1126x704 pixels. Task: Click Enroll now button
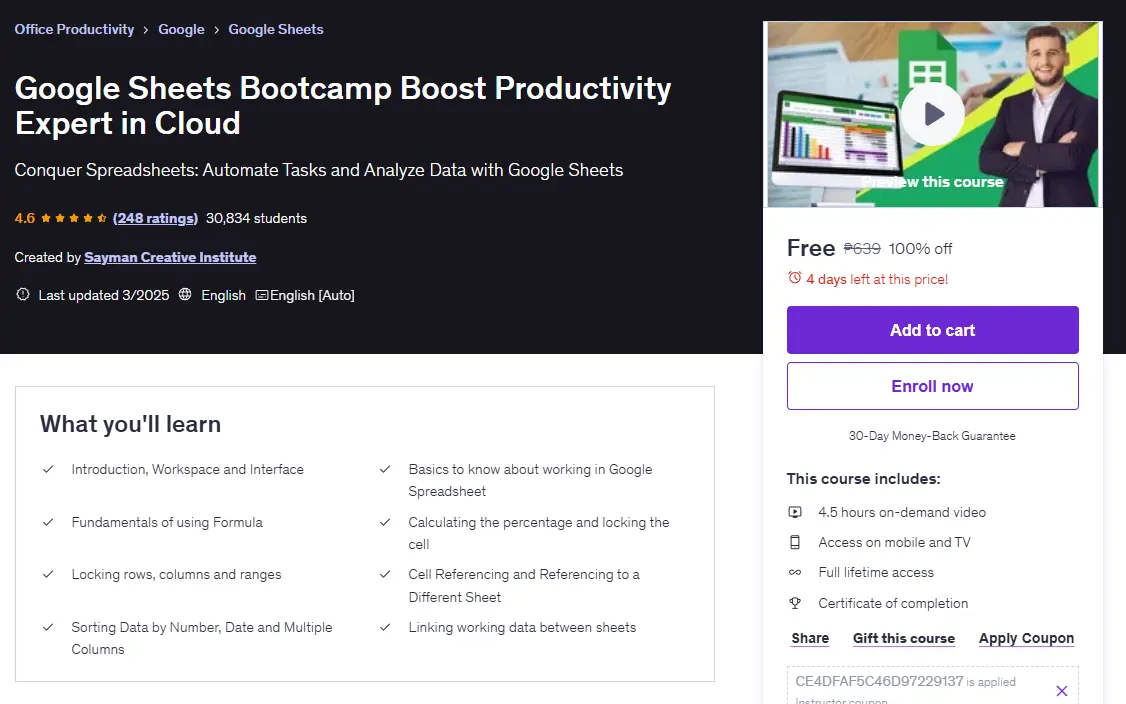(932, 386)
